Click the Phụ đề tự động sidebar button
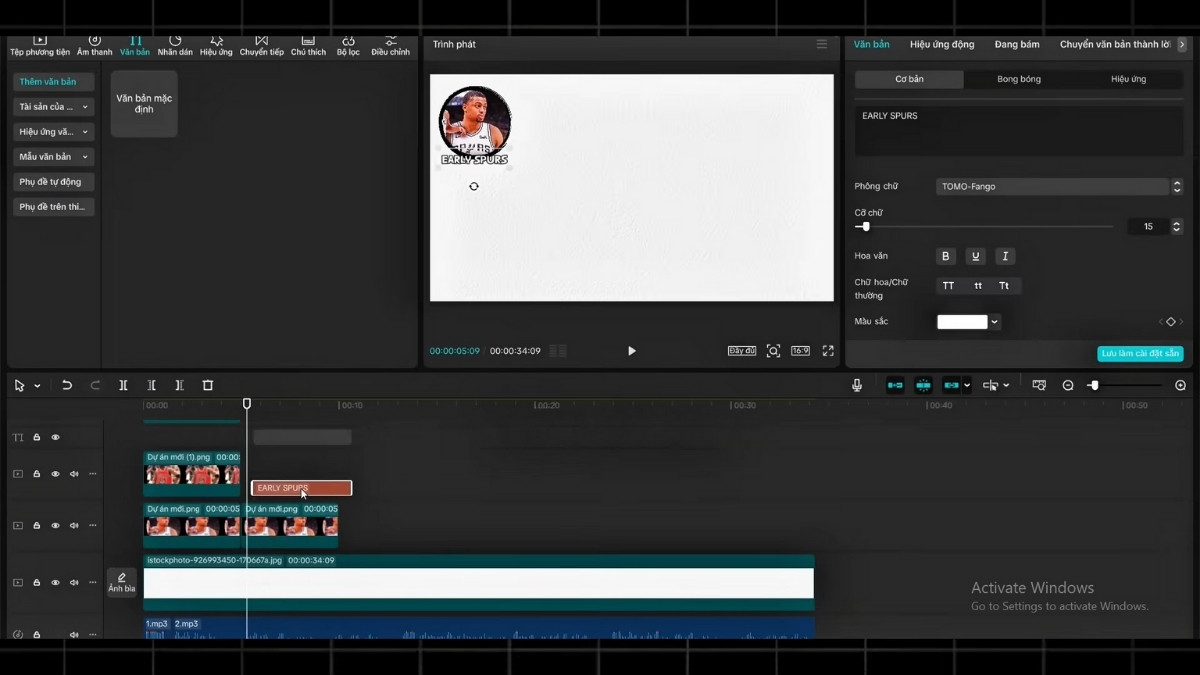Image resolution: width=1200 pixels, height=675 pixels. (53, 182)
